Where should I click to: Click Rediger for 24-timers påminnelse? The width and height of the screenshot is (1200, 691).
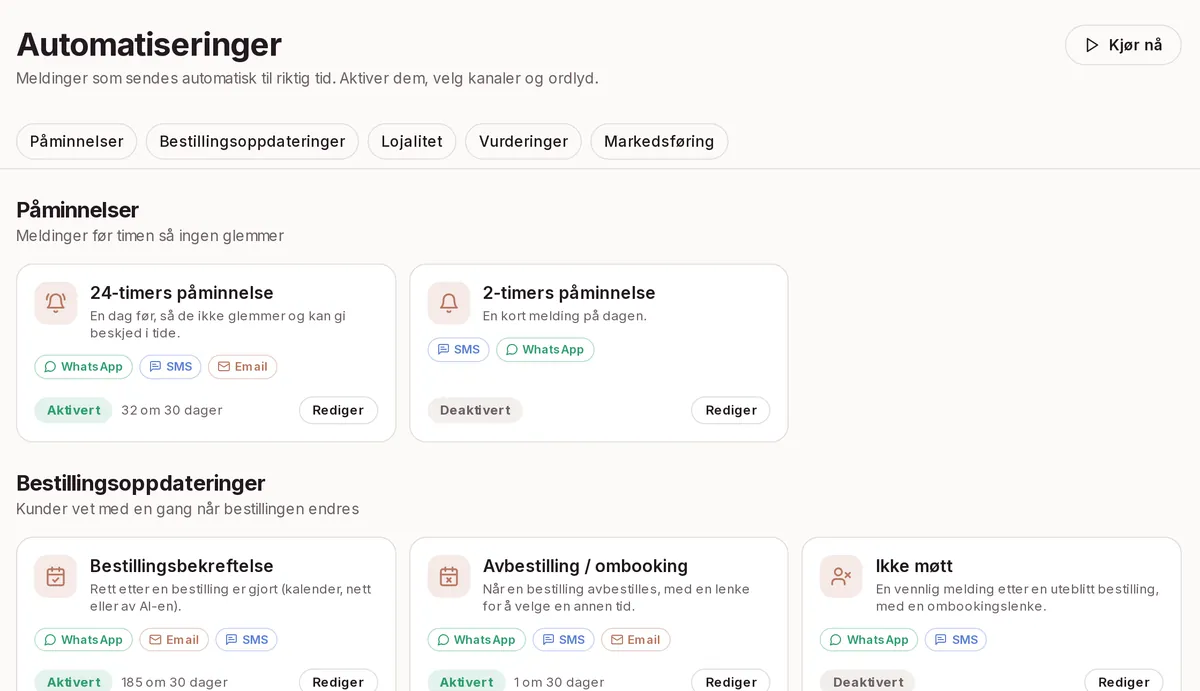[338, 410]
